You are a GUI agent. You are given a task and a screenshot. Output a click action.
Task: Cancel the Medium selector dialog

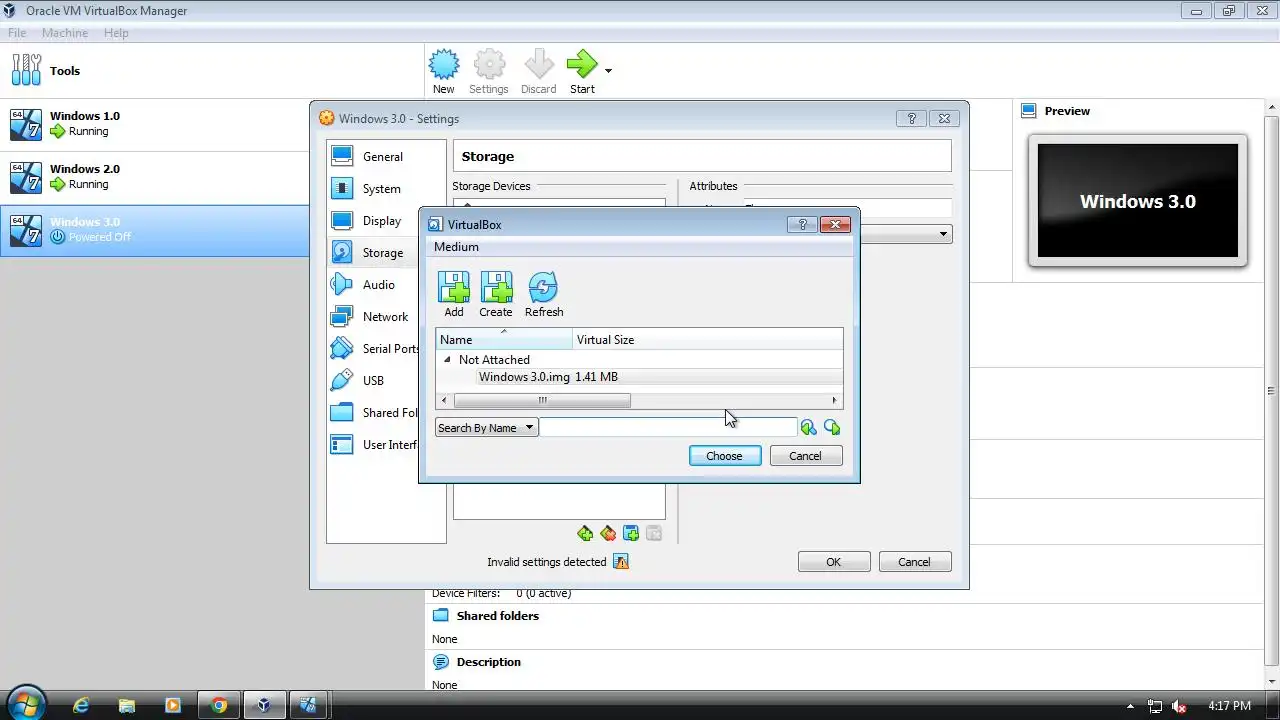pos(805,456)
